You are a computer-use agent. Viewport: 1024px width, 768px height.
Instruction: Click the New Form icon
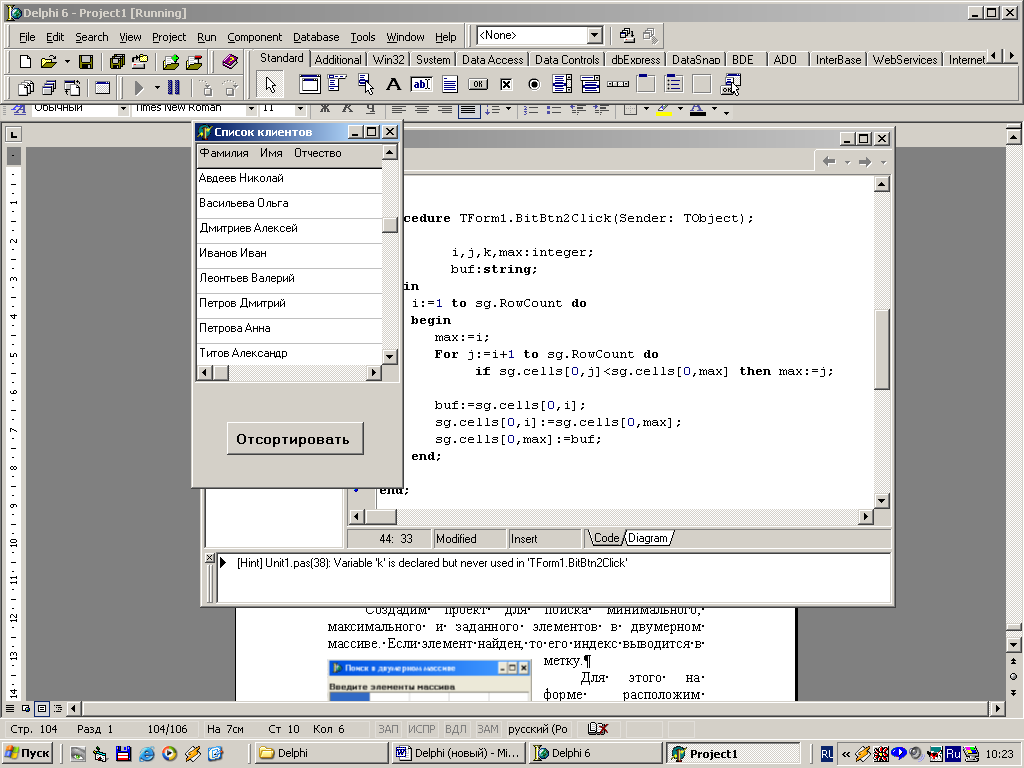(x=103, y=88)
